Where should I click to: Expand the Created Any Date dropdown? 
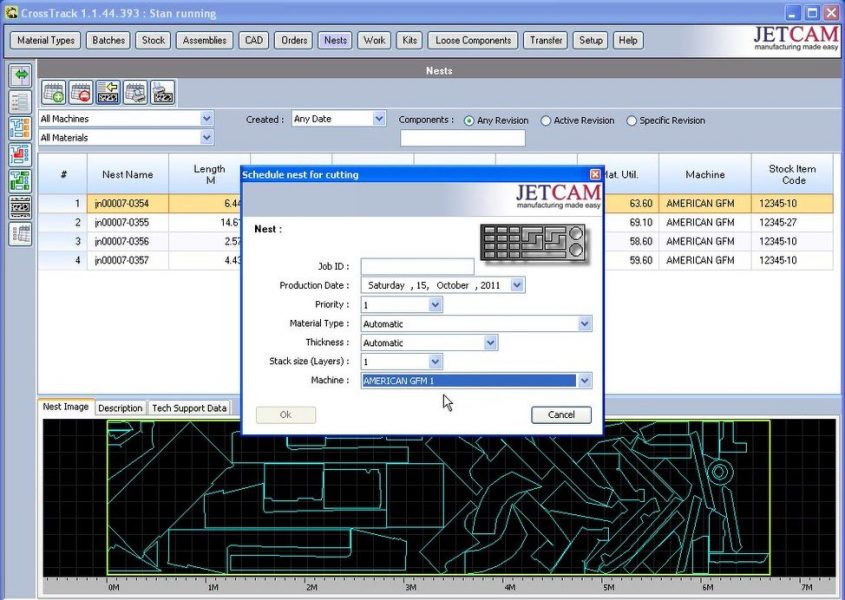pos(379,119)
